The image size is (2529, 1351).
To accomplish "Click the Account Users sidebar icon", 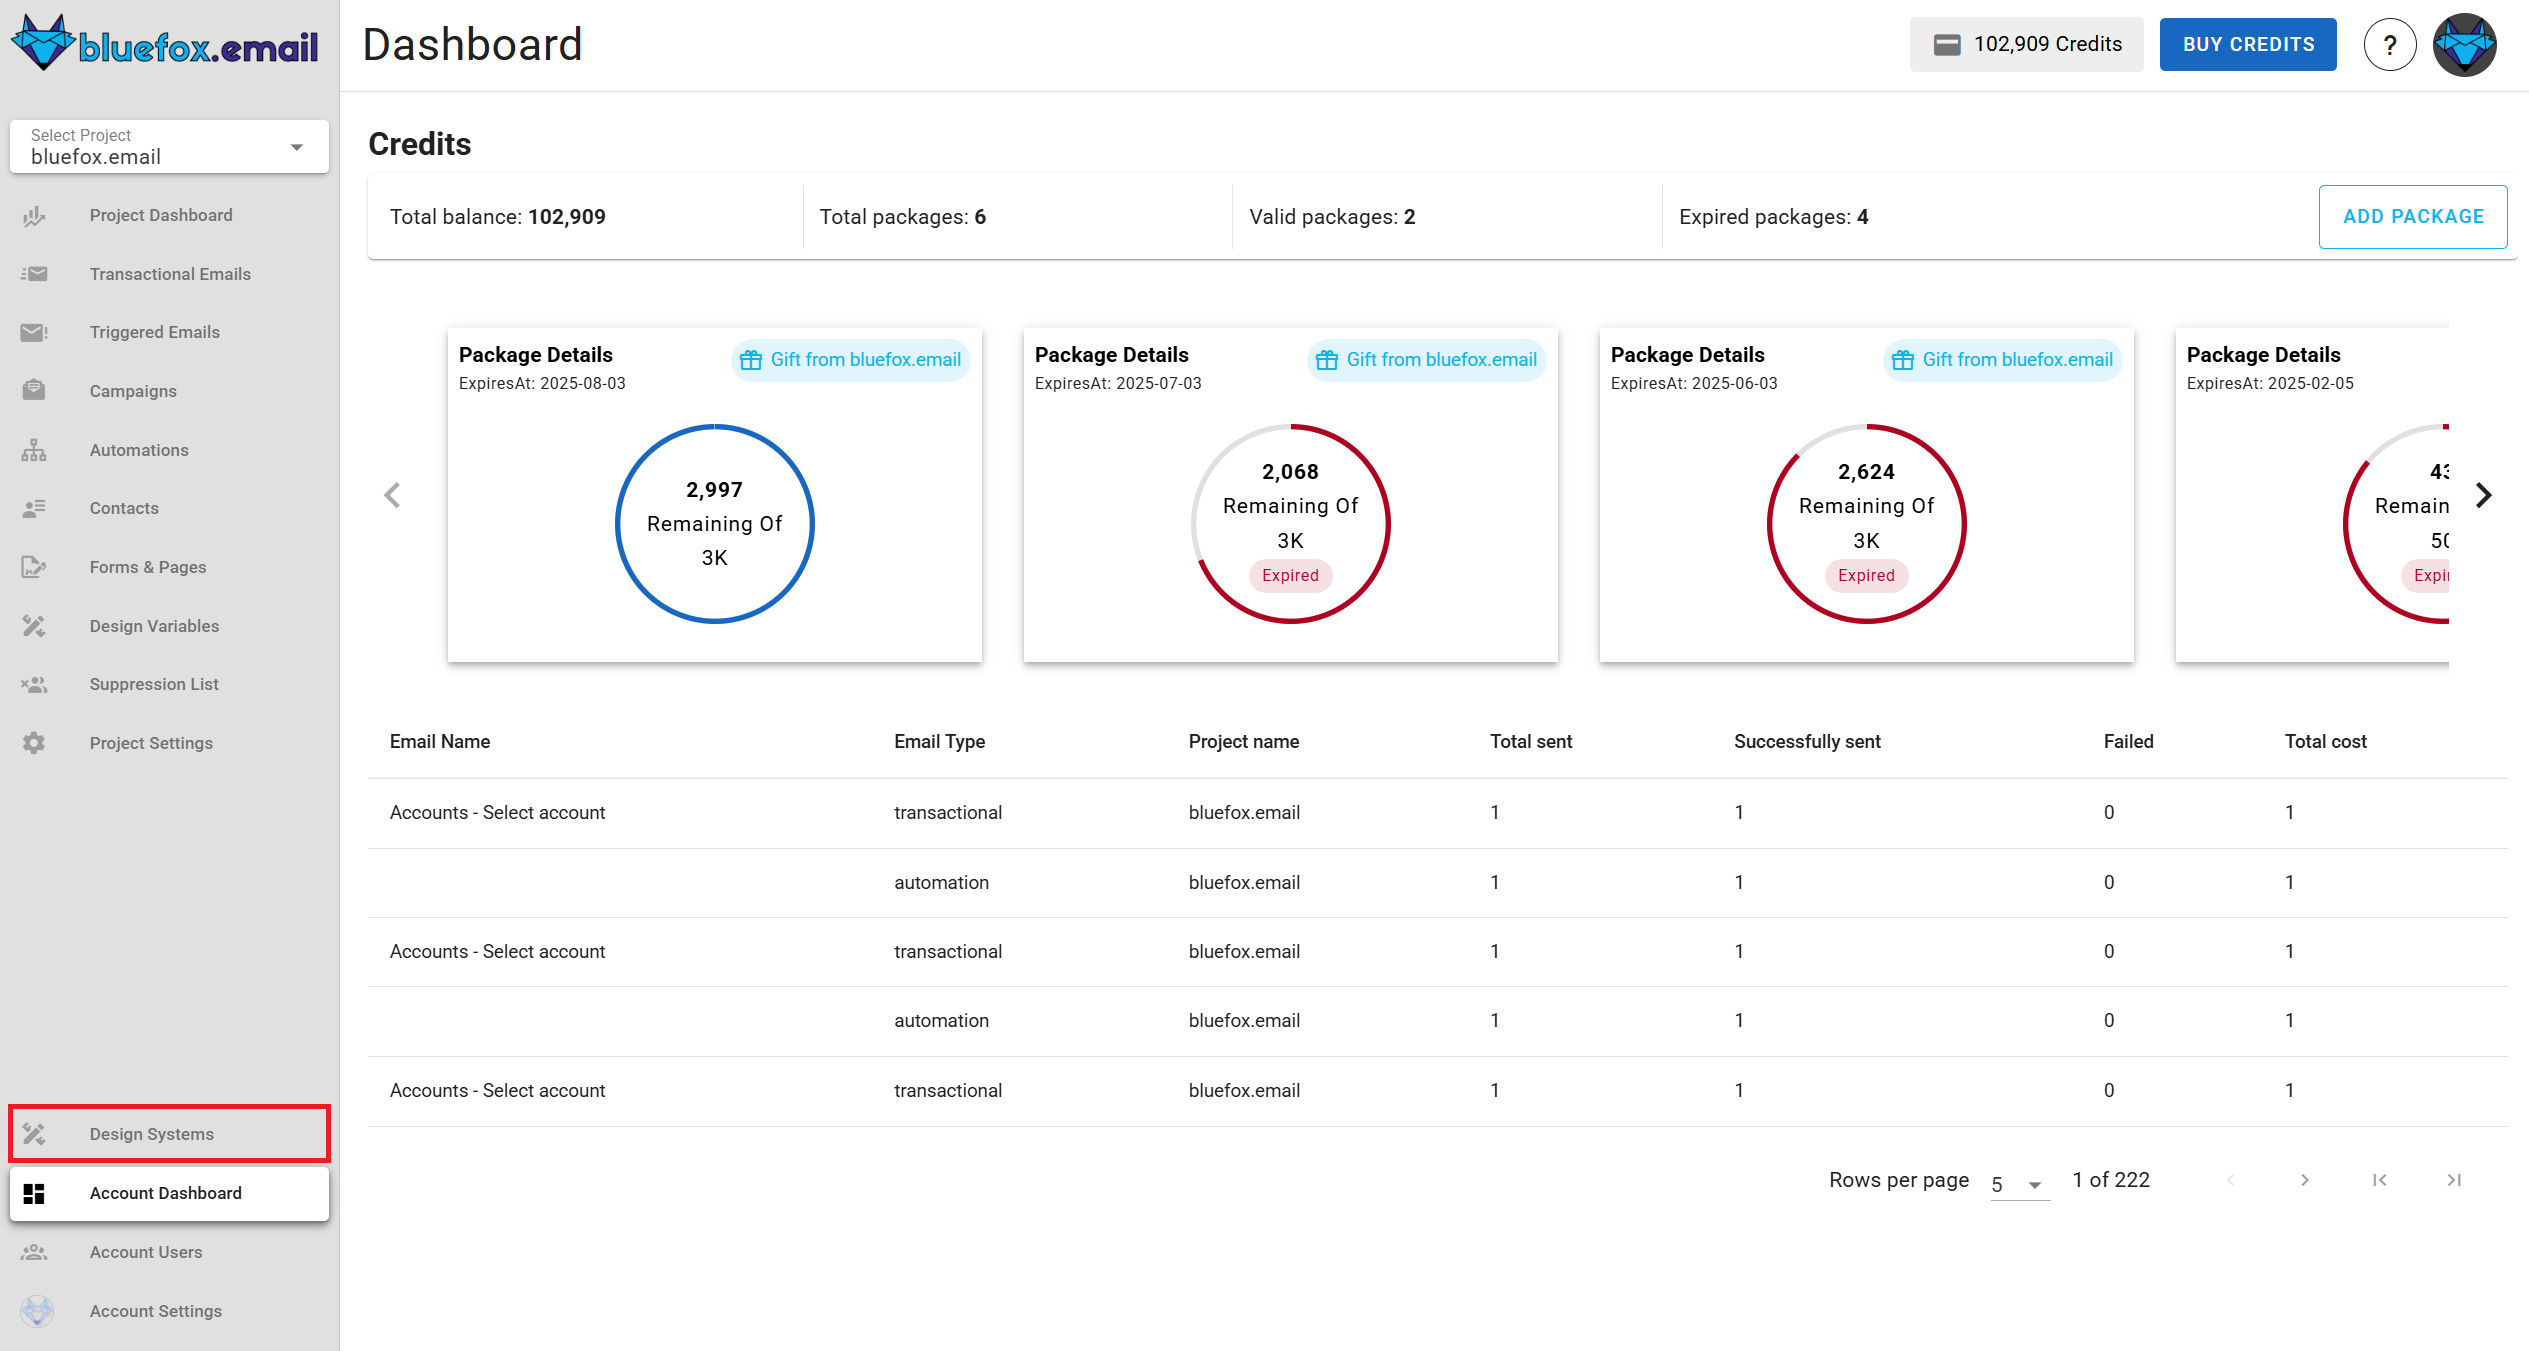I will click(34, 1252).
